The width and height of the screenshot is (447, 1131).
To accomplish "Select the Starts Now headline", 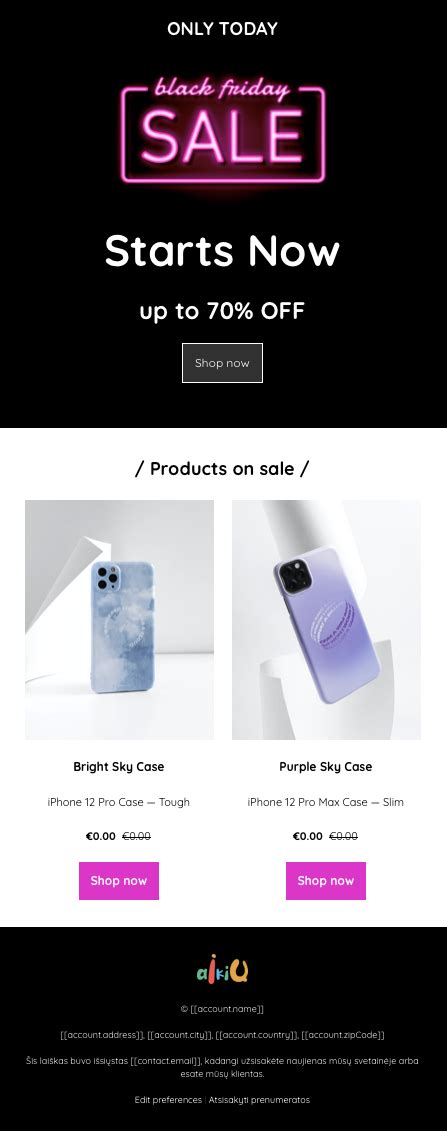I will coord(222,251).
